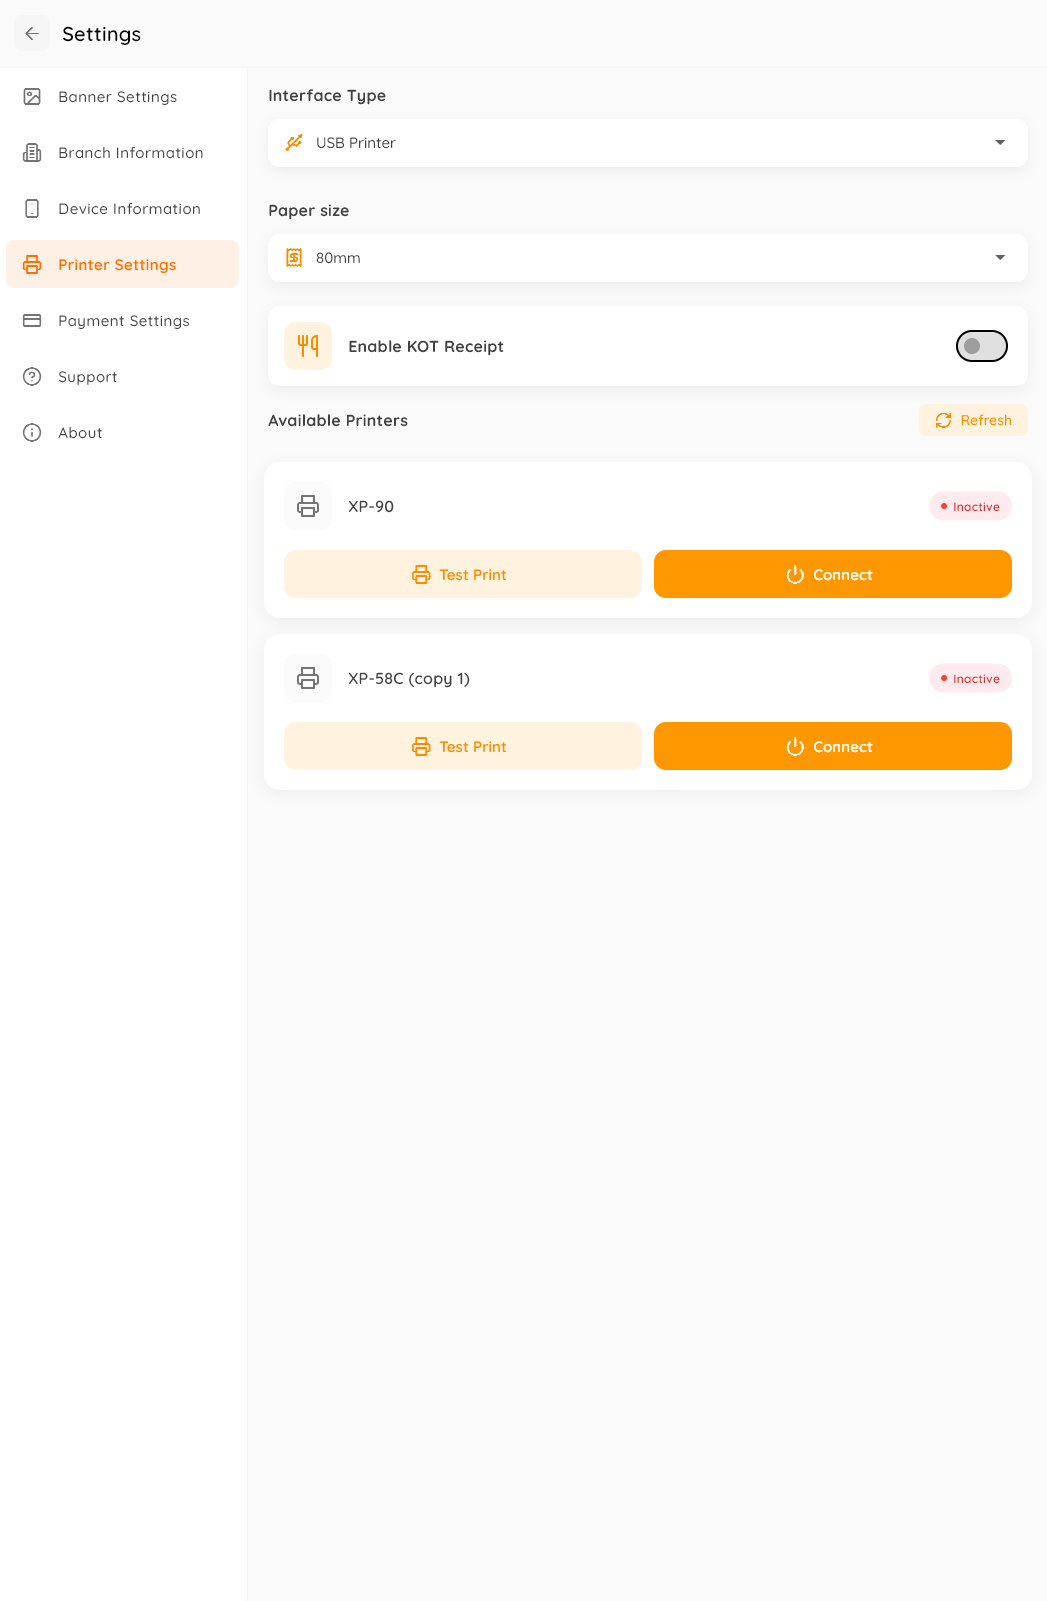Image resolution: width=1047 pixels, height=1601 pixels.
Task: Click the Support question mark icon
Action: point(32,376)
